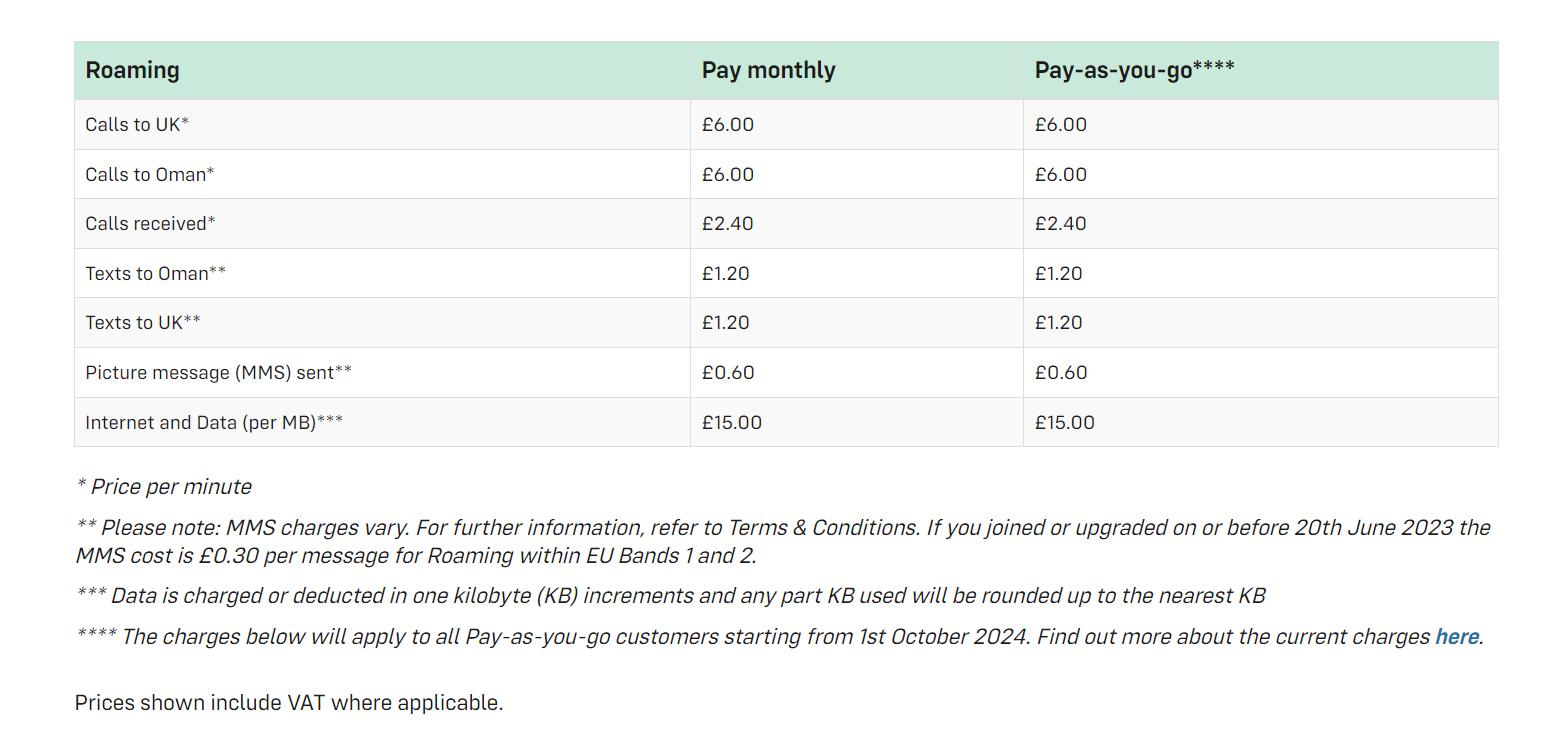This screenshot has width=1566, height=730.
Task: Select the Picture message (MMS) sent label
Action: pos(218,373)
